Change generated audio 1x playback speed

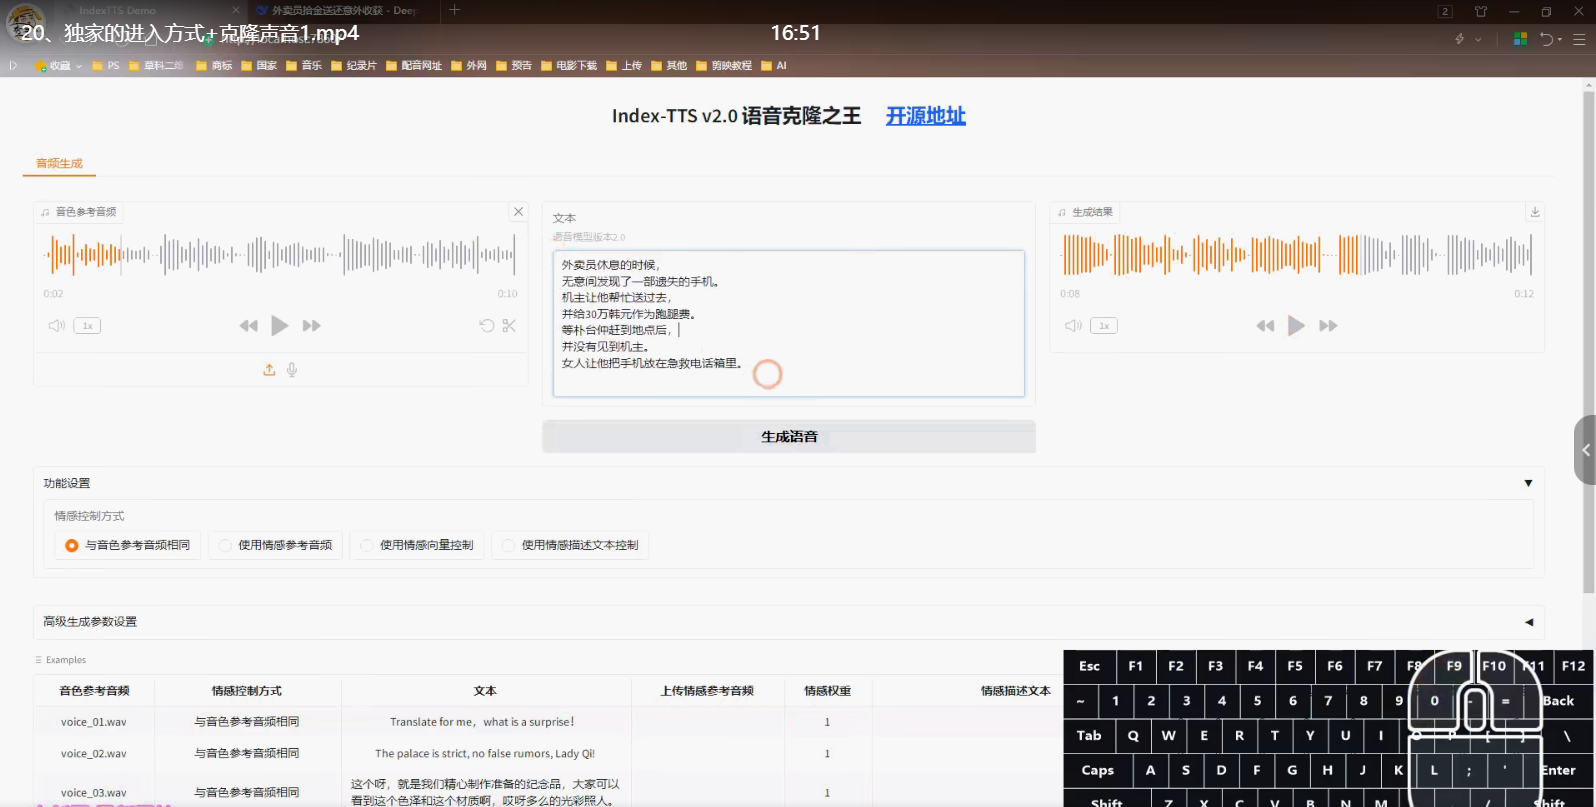[x=1104, y=326]
